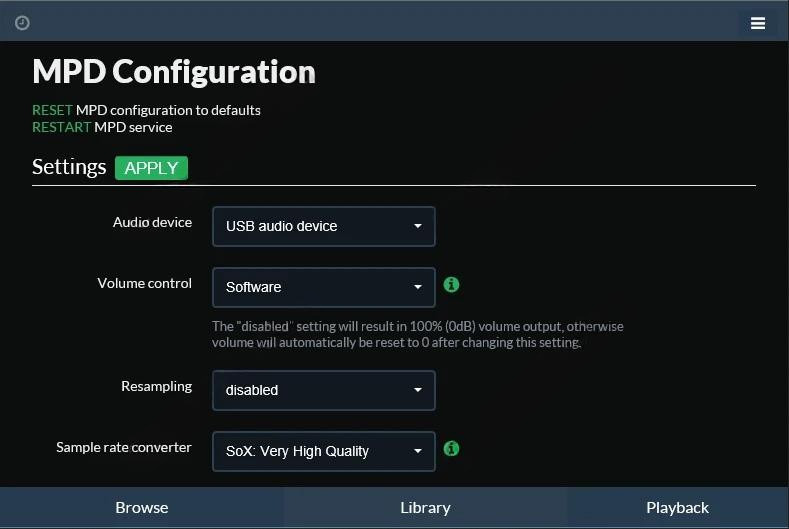Image resolution: width=789 pixels, height=529 pixels.
Task: Switch to the Browse tab
Action: tap(142, 507)
